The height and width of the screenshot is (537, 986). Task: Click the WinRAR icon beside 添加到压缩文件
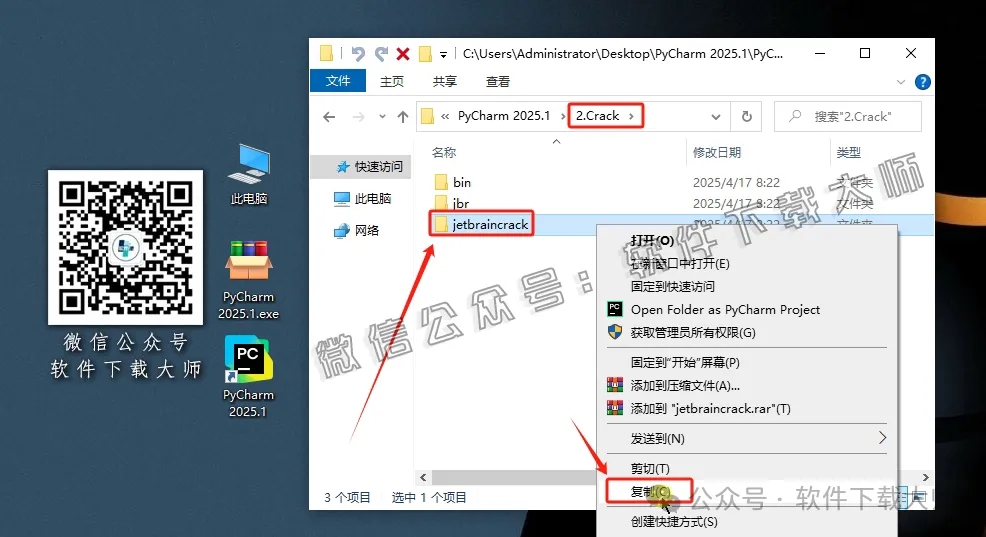coord(614,385)
